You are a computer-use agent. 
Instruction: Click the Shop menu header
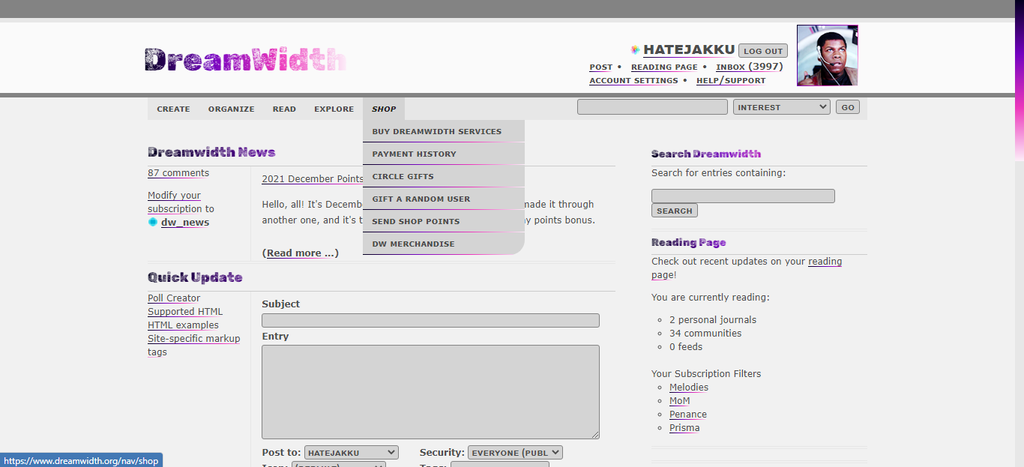pos(384,109)
